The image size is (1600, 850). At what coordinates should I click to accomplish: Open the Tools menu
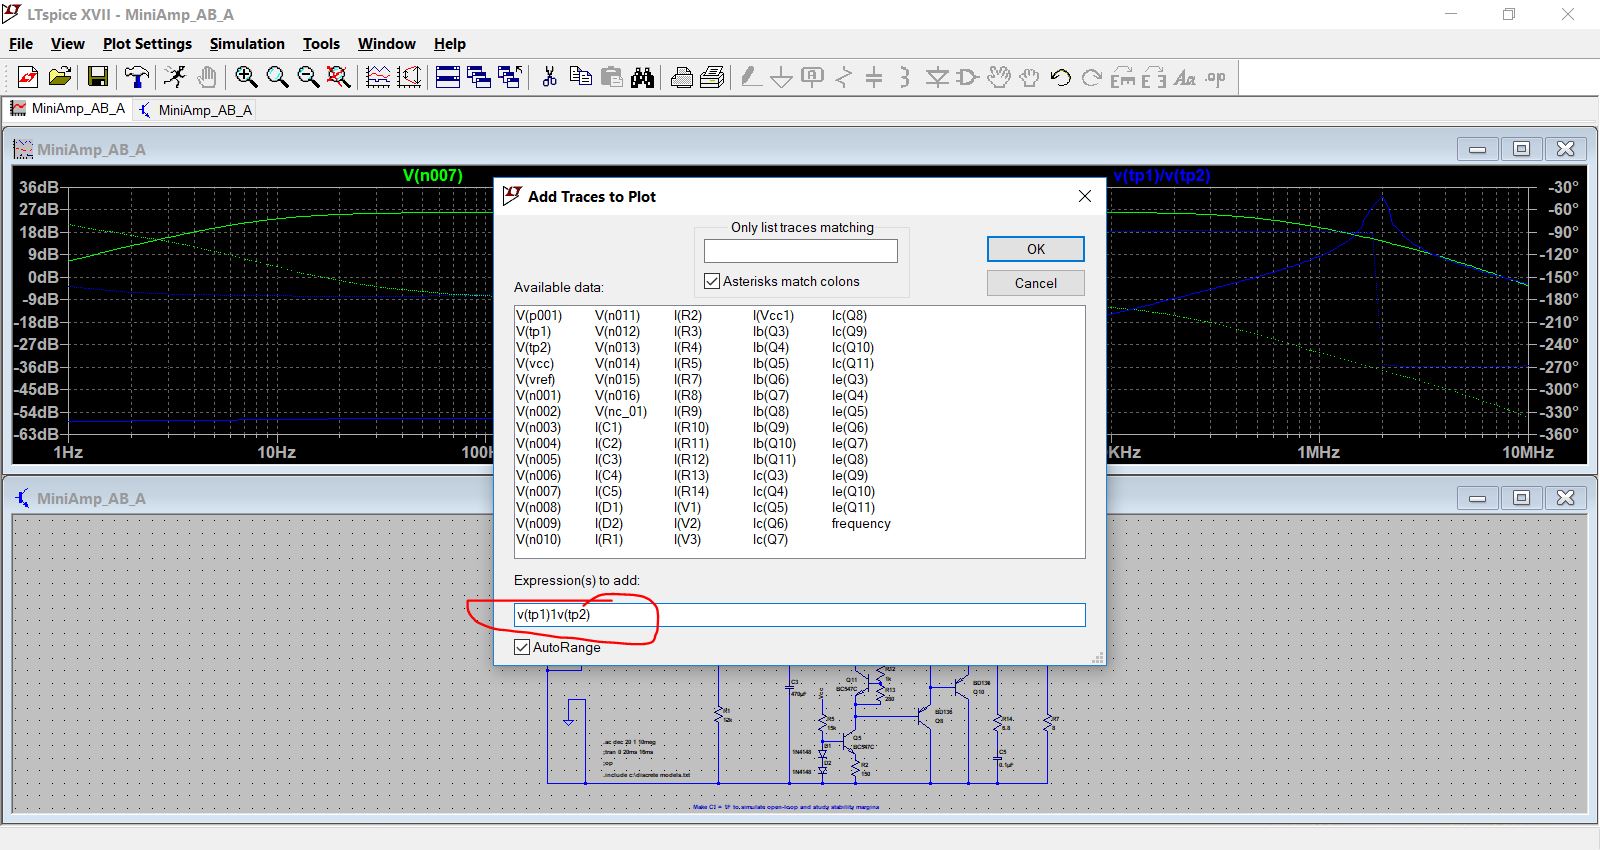point(321,44)
